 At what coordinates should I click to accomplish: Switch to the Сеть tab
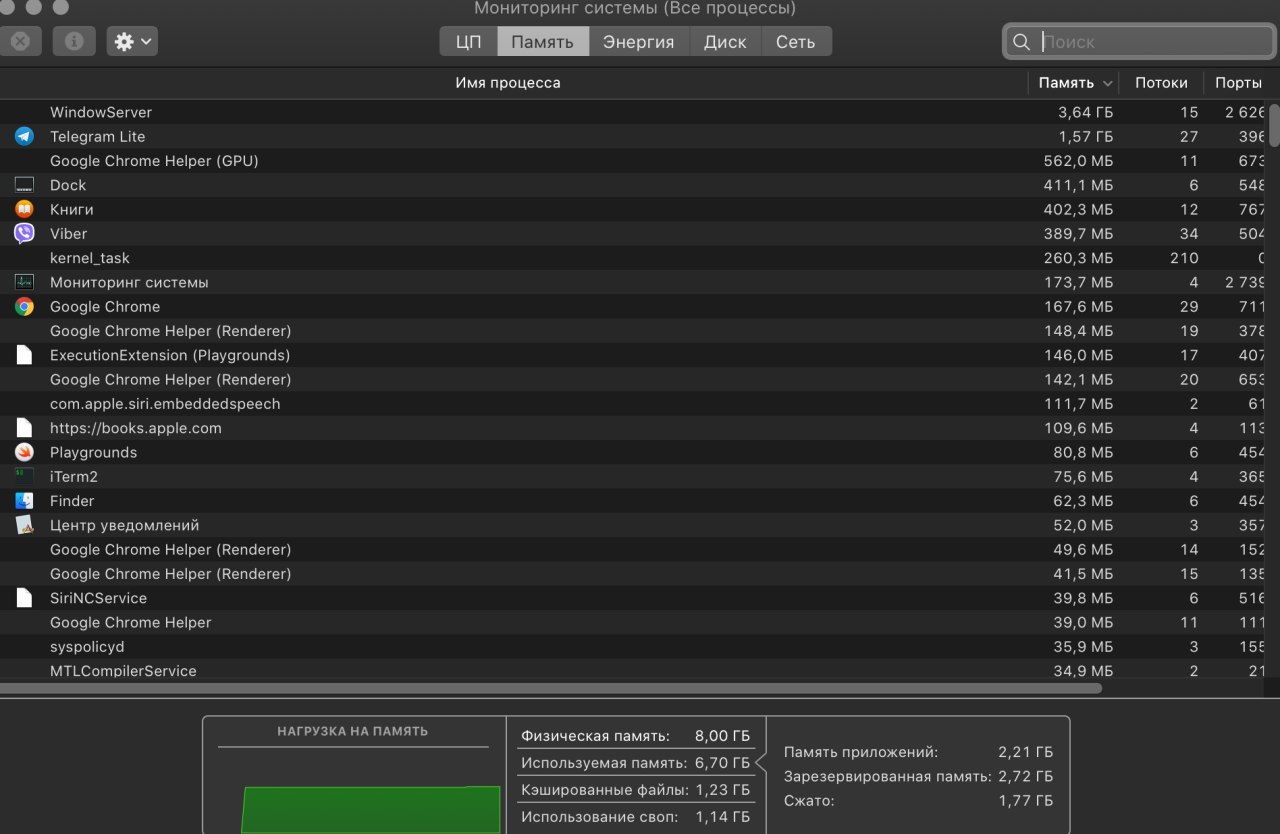796,42
